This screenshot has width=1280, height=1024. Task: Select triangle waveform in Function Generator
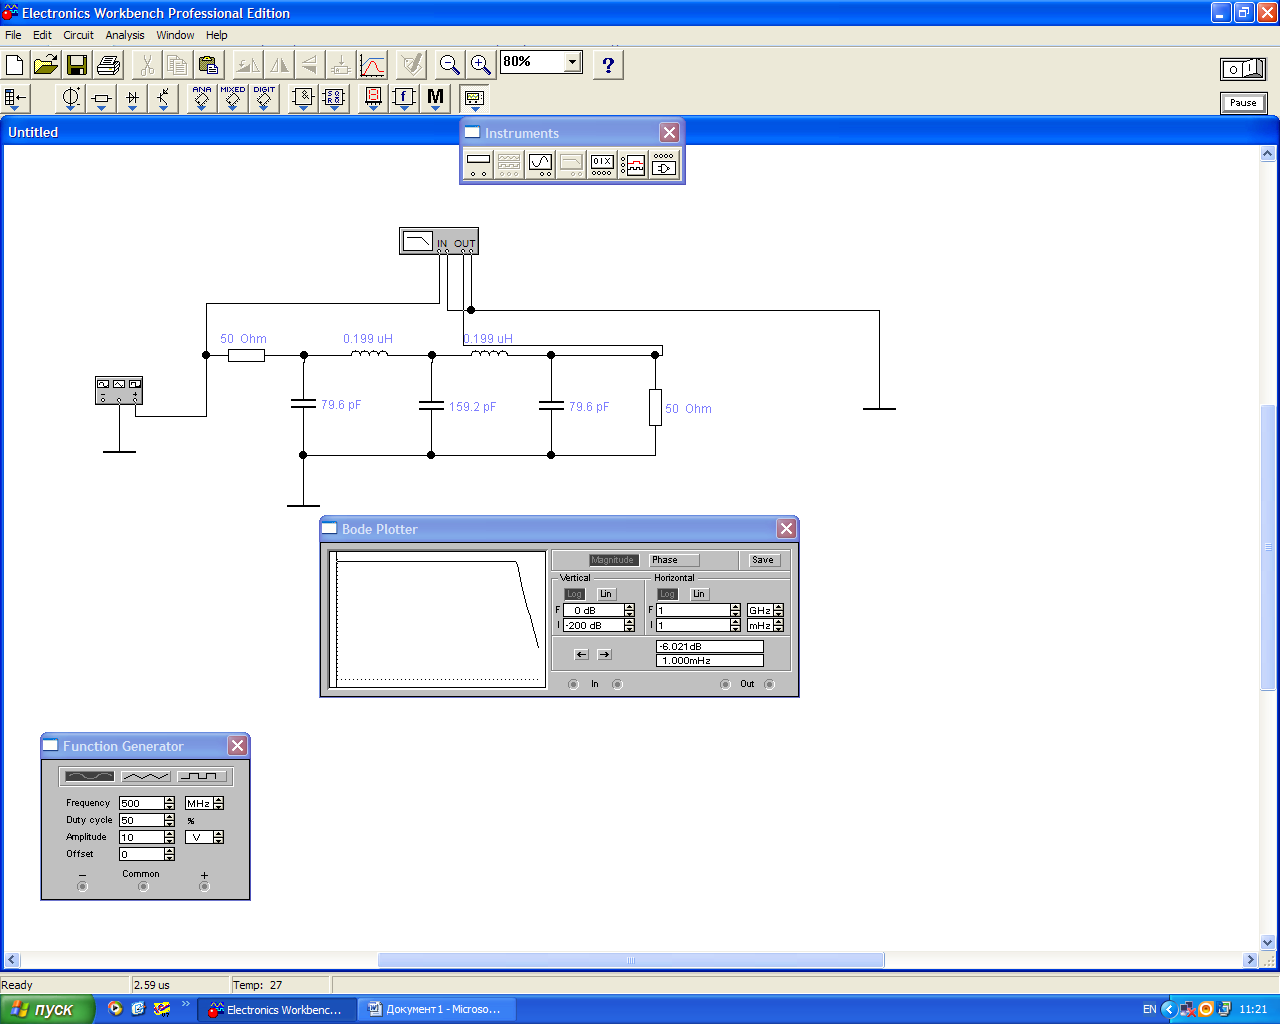146,776
